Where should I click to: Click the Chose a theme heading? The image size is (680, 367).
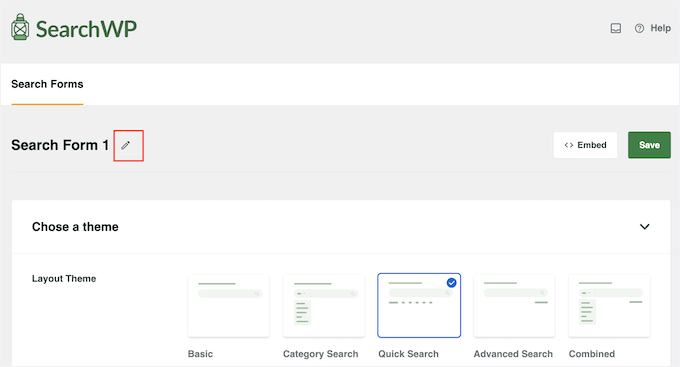[x=75, y=227]
